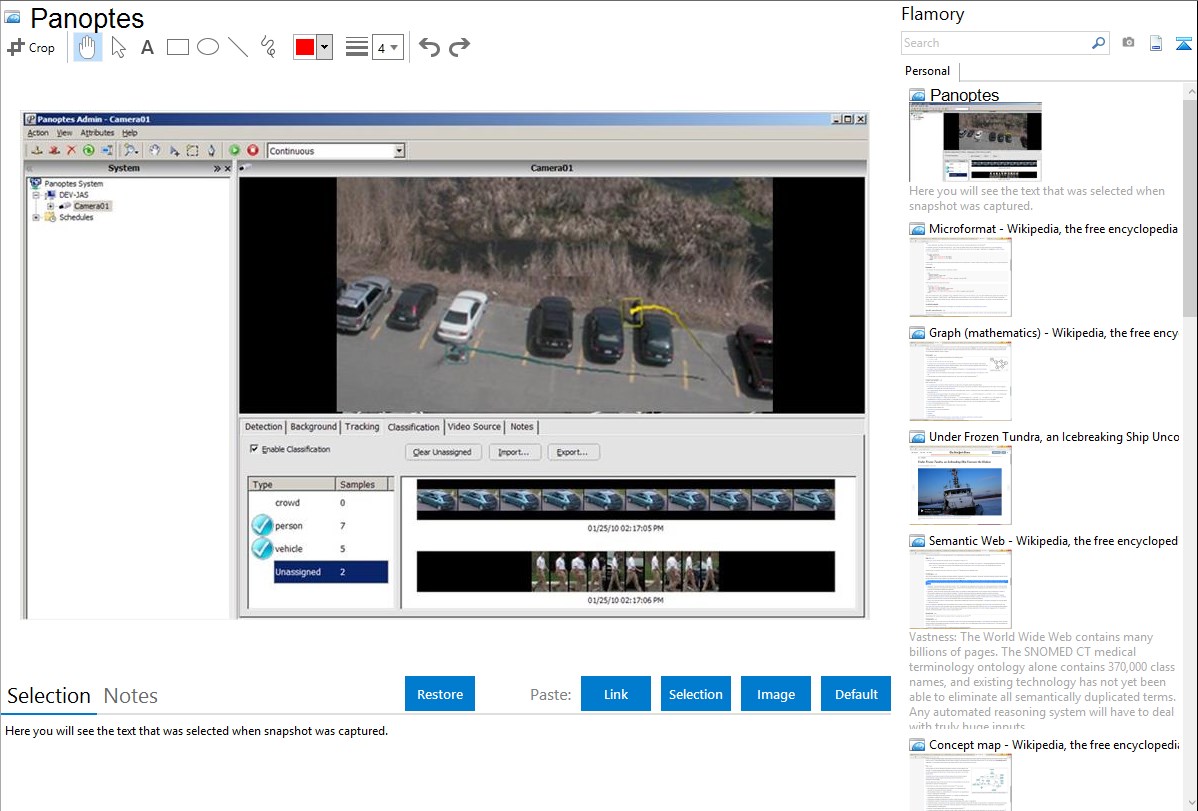The height and width of the screenshot is (811, 1198).
Task: Pick the ellipse shape tool
Action: coord(208,47)
